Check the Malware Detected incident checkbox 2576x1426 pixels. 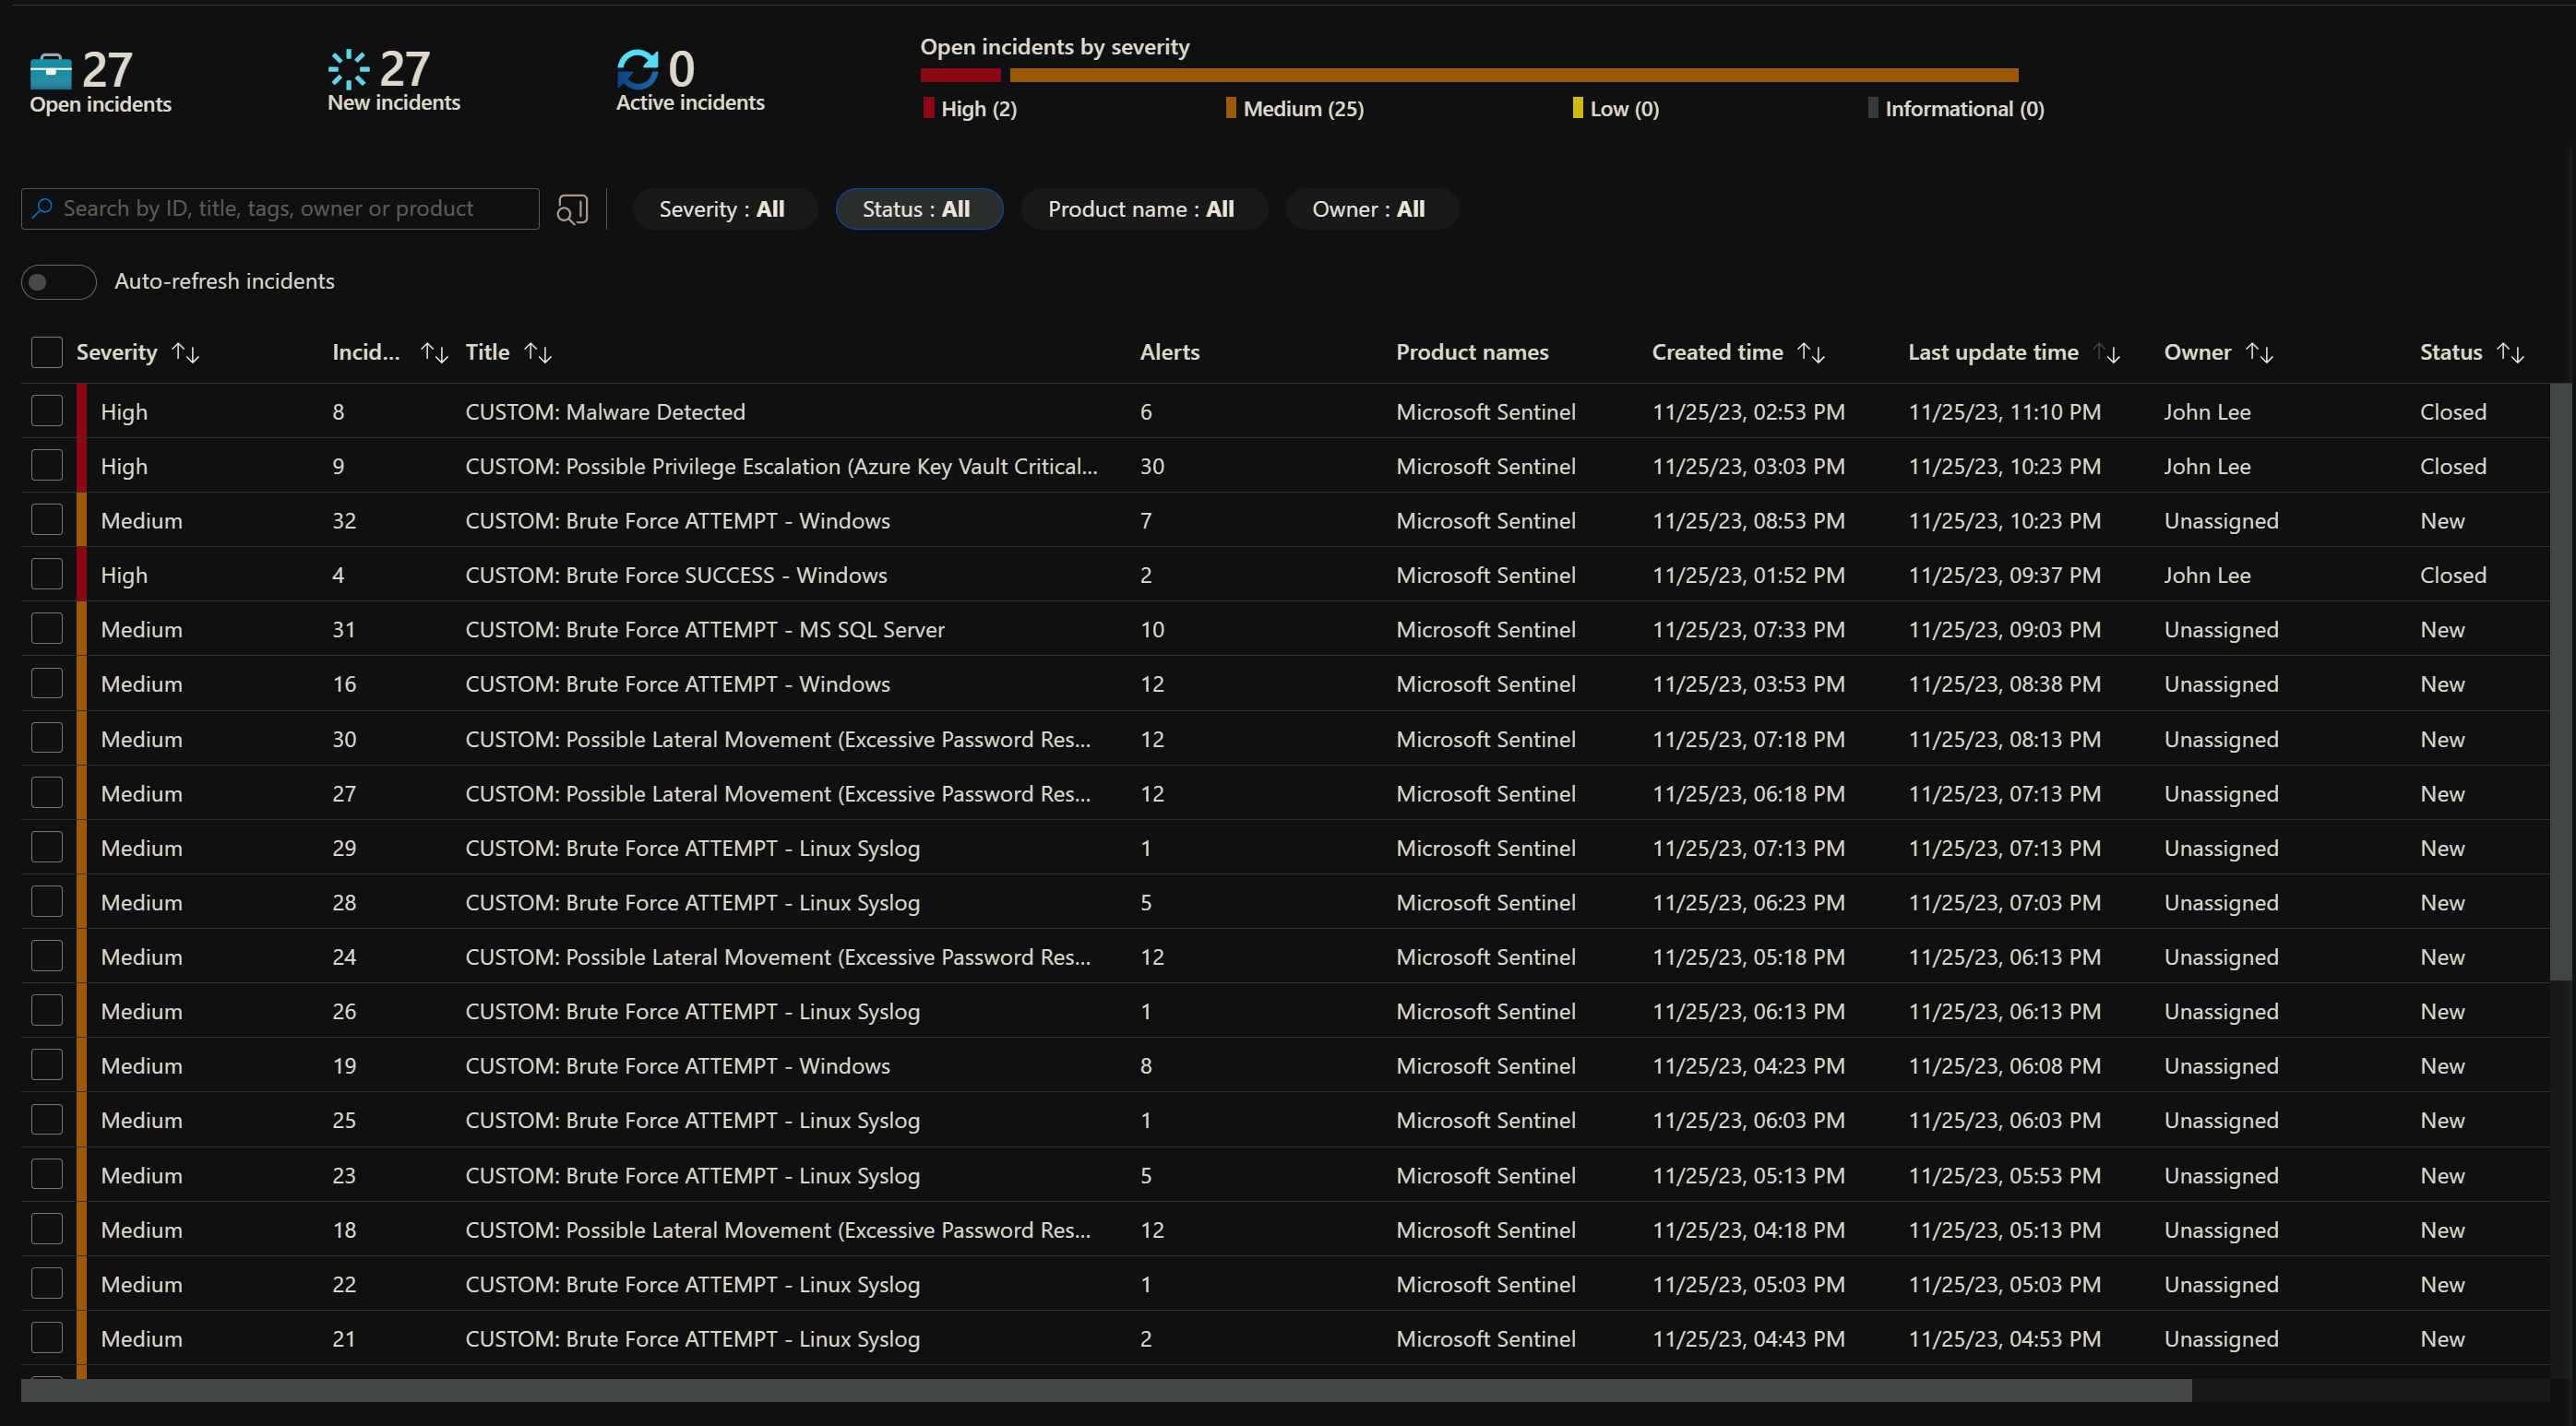[x=47, y=411]
